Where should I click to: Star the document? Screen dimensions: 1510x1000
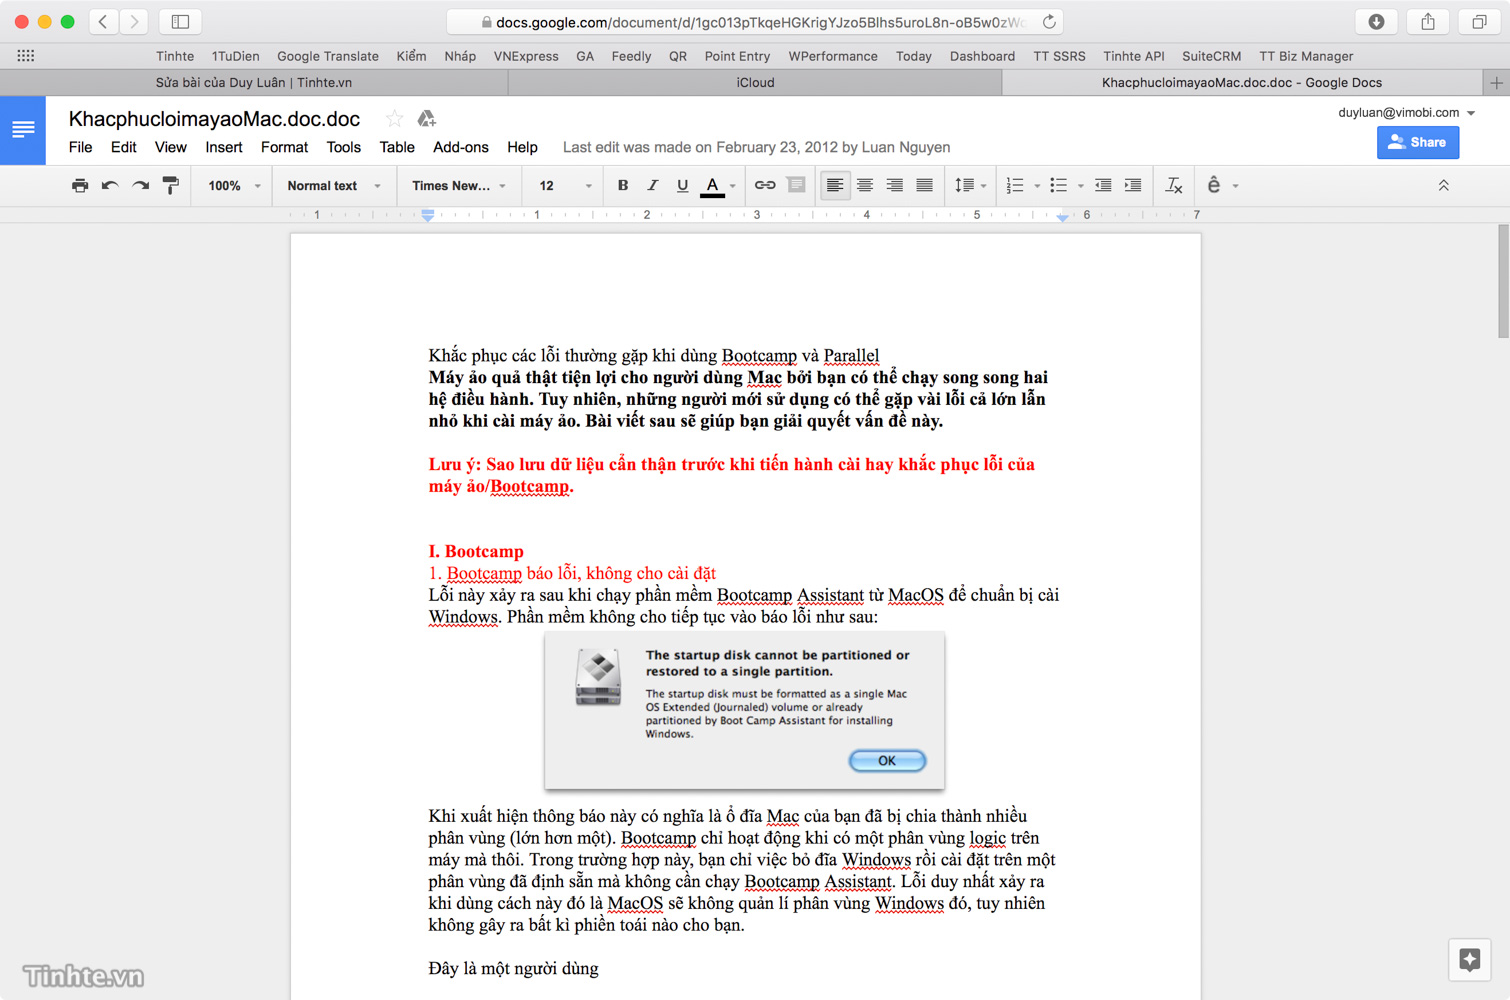[x=395, y=119]
